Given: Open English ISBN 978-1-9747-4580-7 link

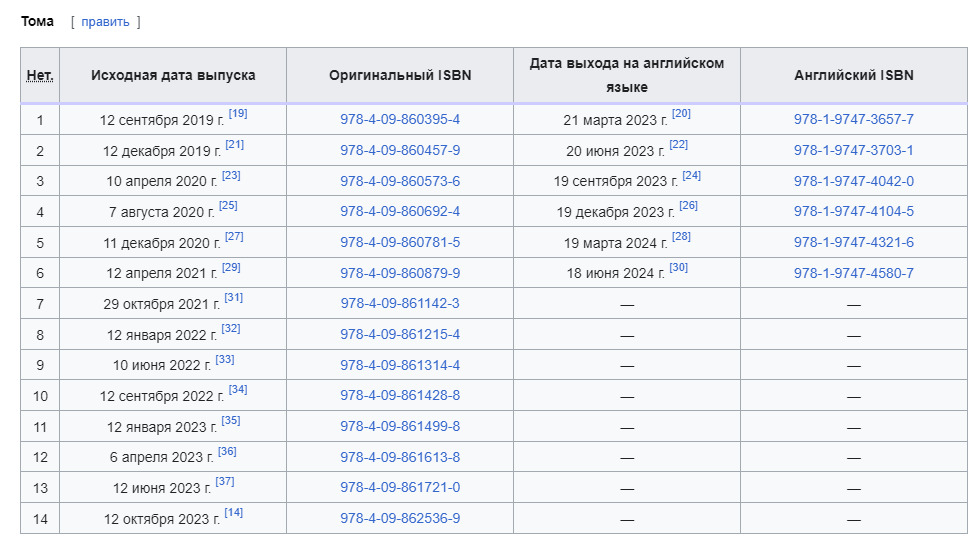Looking at the screenshot, I should (x=853, y=273).
